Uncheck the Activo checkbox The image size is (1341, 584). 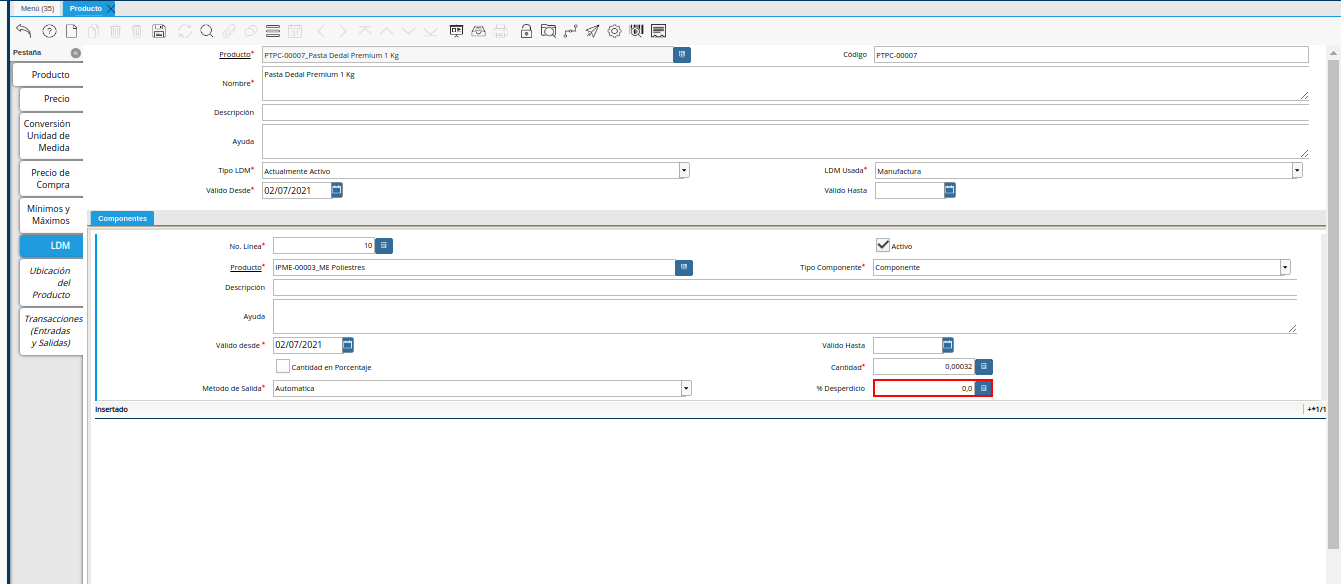tap(883, 245)
